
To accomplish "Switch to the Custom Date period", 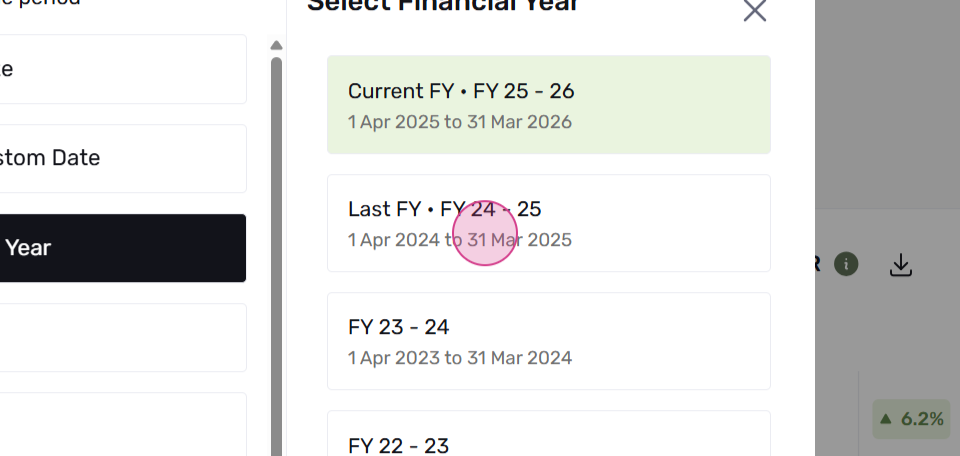I will pyautogui.click(x=122, y=159).
